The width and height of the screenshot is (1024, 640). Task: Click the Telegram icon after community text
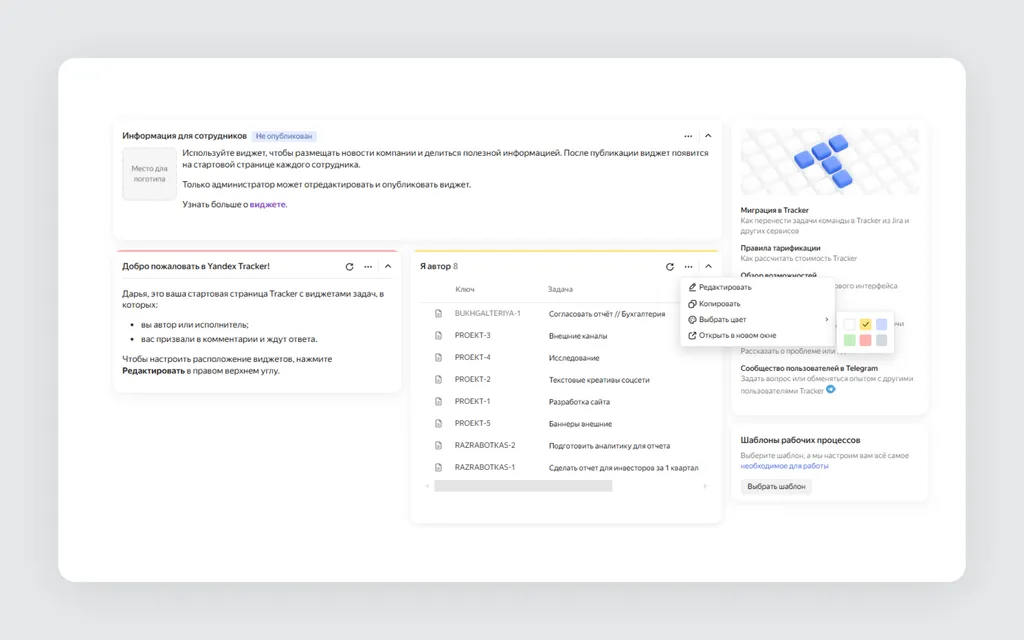click(831, 389)
